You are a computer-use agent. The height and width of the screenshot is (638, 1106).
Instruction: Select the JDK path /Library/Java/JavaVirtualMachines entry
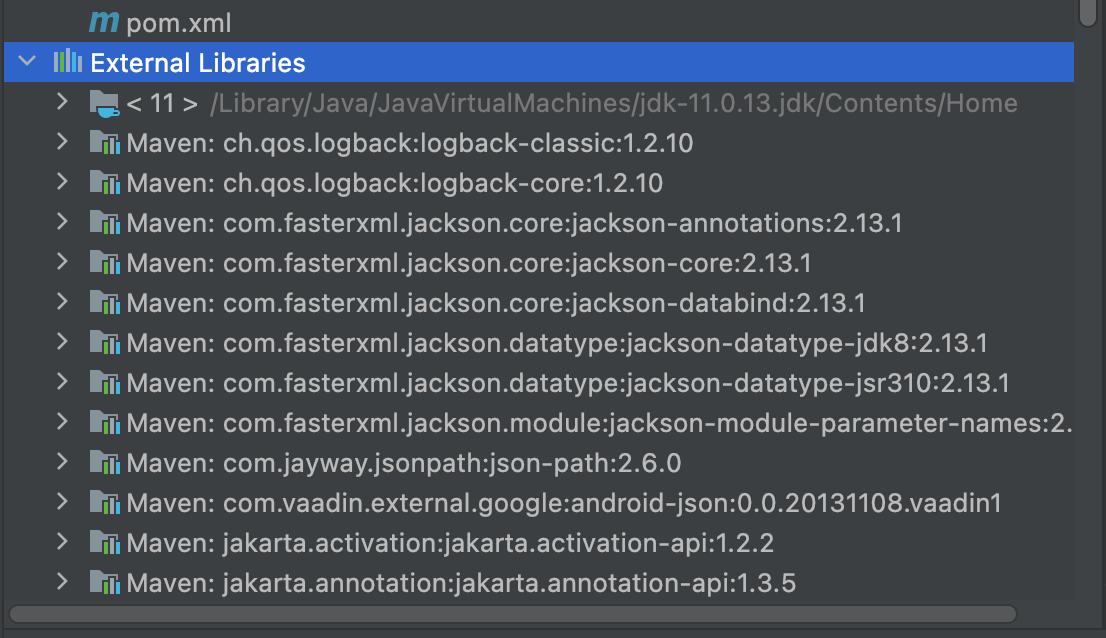(x=614, y=104)
